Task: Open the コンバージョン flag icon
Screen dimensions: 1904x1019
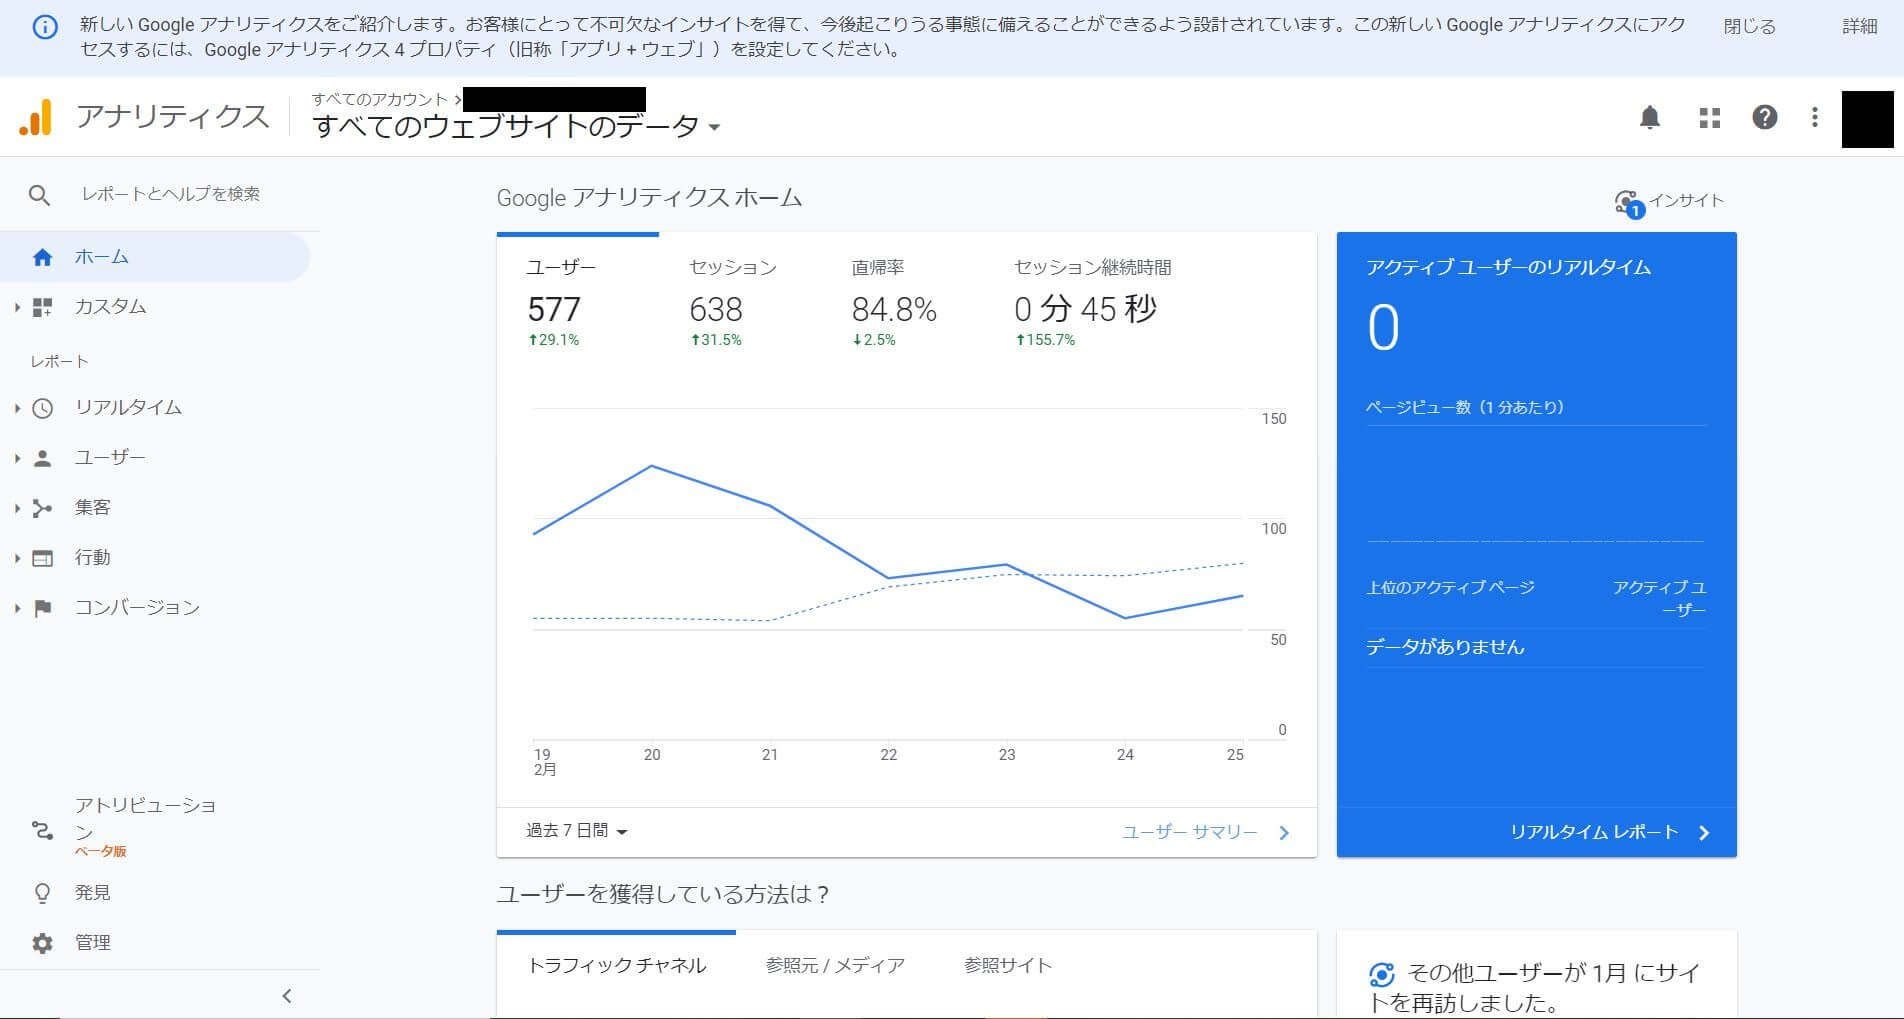Action: [41, 607]
